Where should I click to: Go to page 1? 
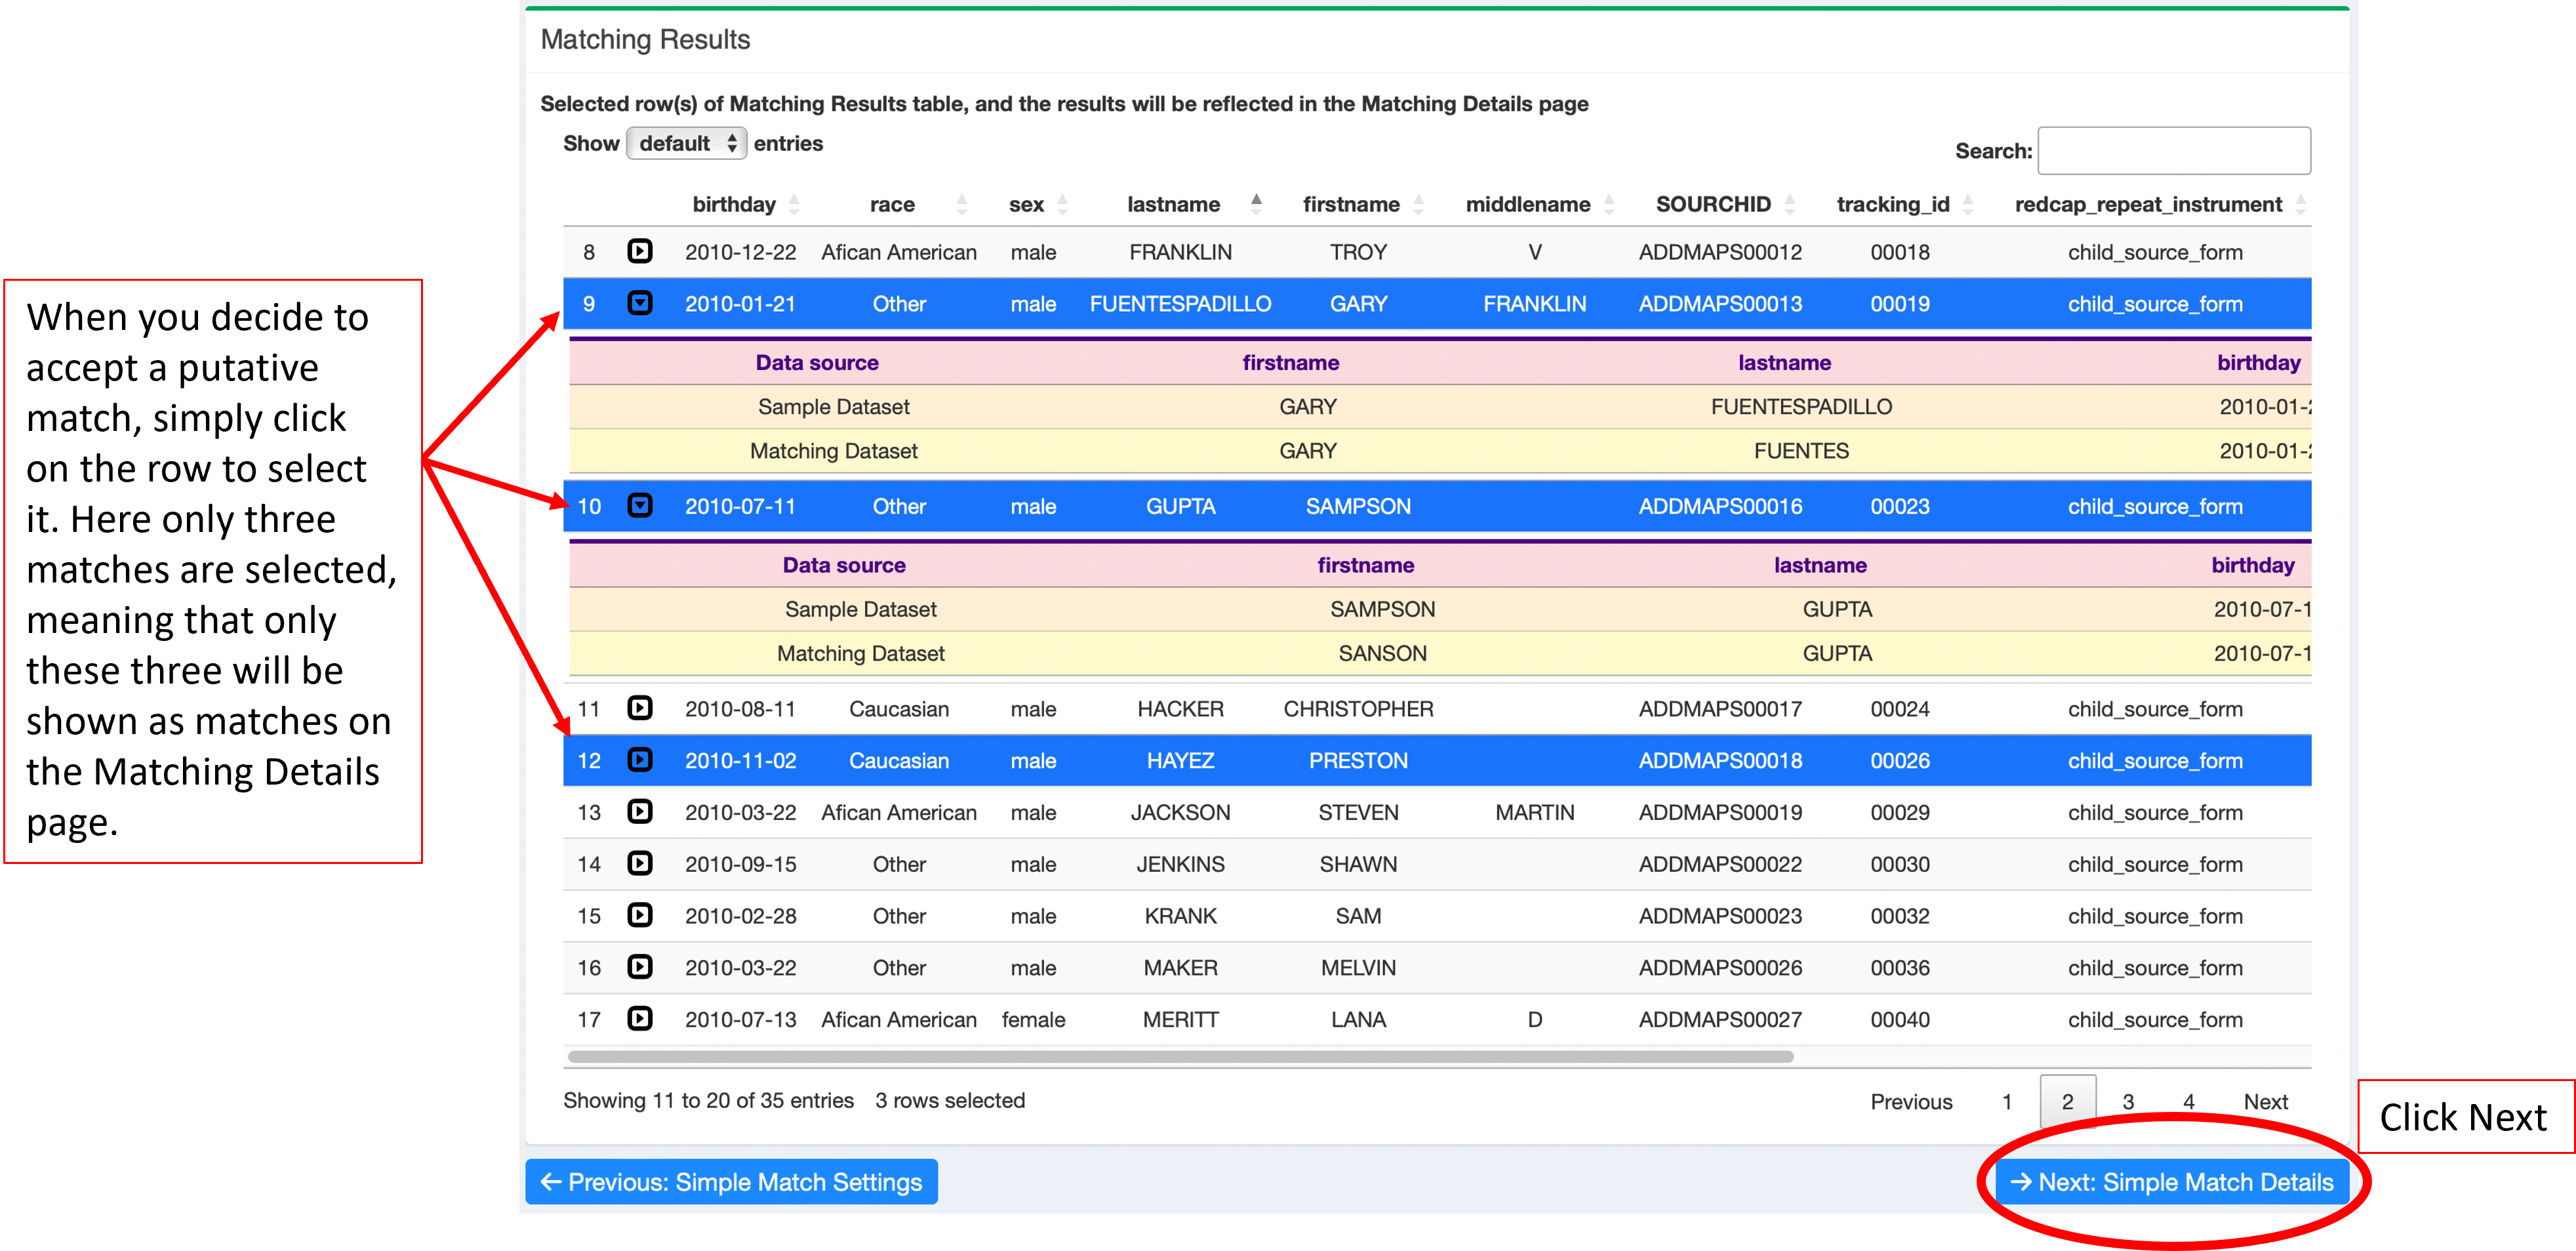2006,1101
